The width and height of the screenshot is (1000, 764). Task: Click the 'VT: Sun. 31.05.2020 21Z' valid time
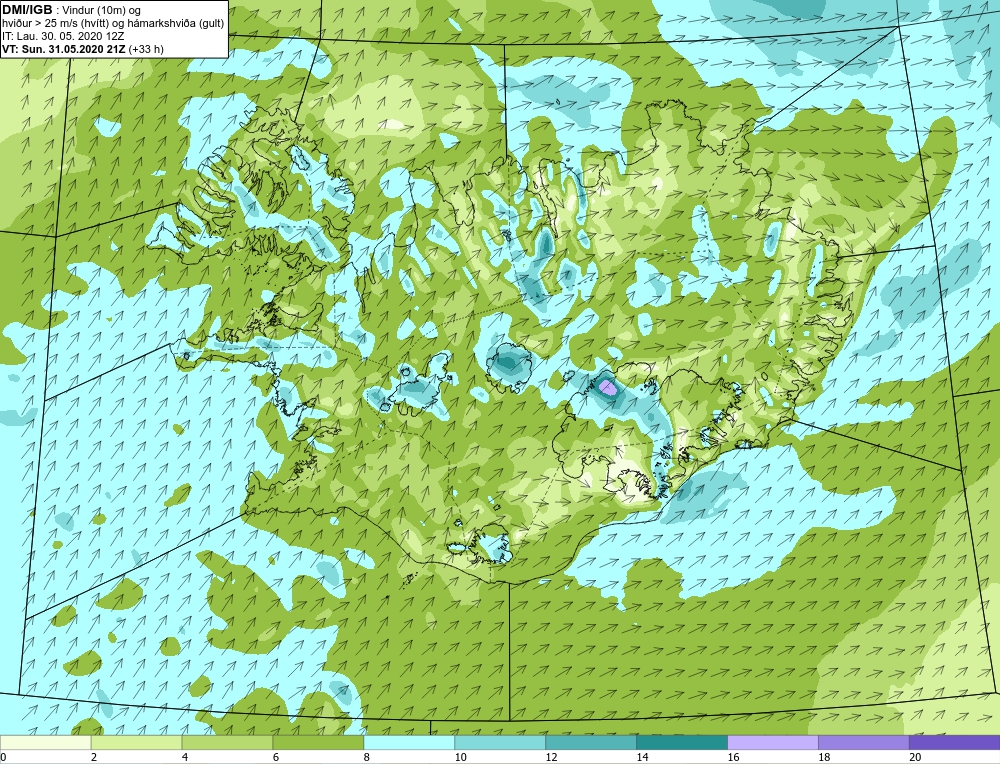64,48
